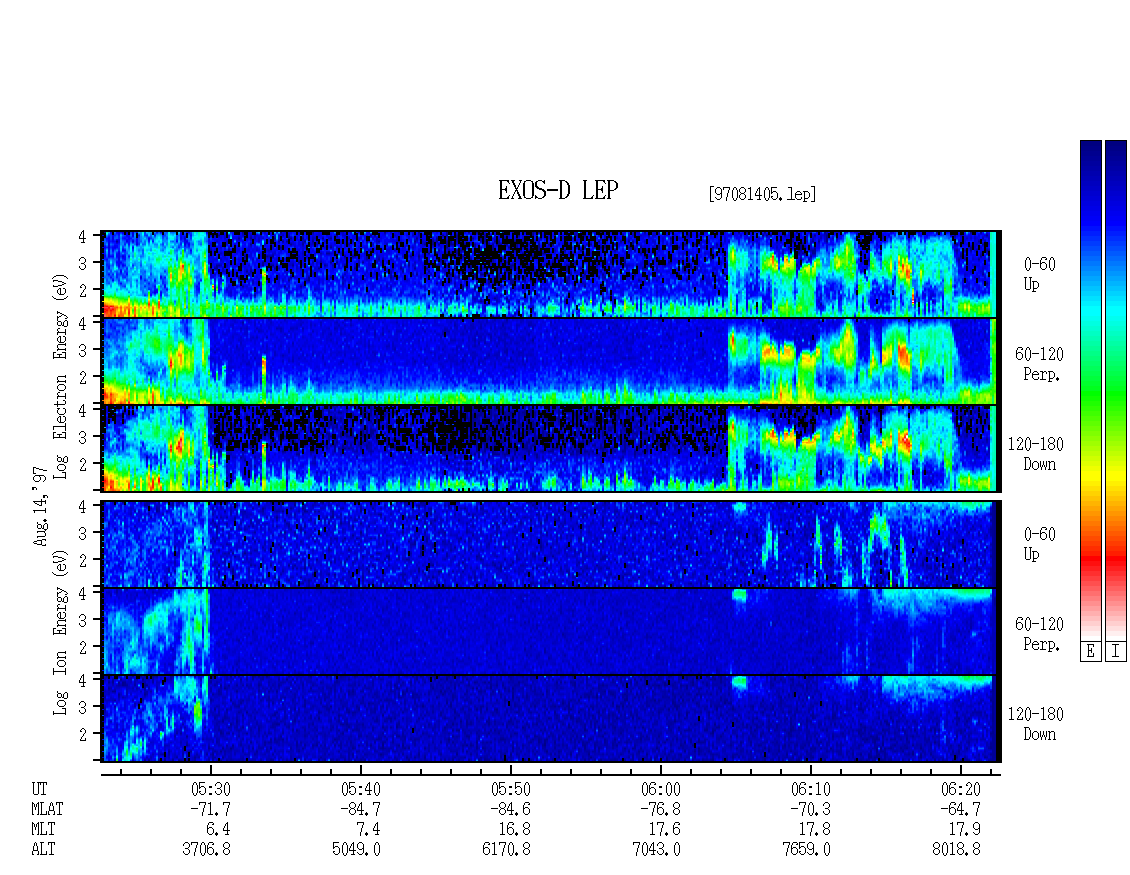
Task: Select the 06:10 UT time label
Action: [x=810, y=789]
